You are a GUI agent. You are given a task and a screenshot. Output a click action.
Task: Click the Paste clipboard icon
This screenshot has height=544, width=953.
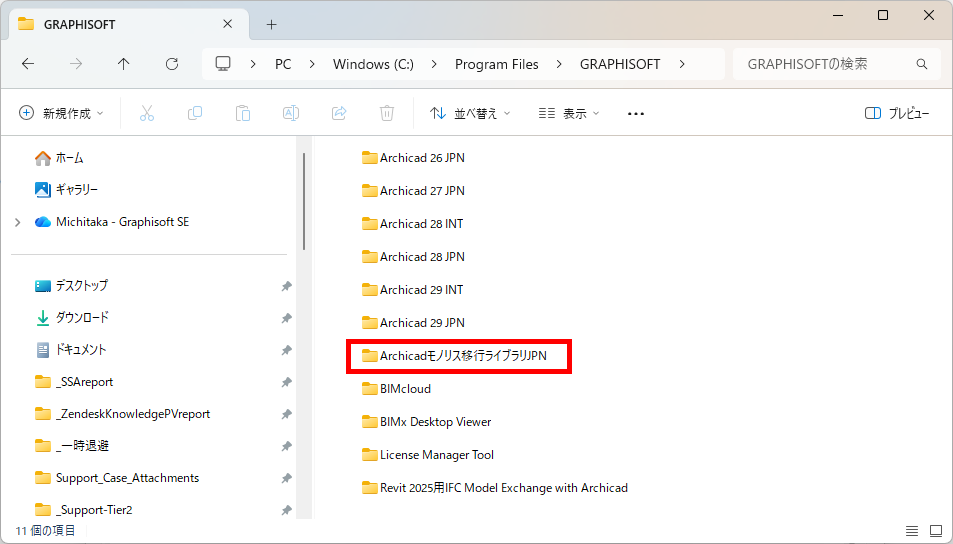(x=243, y=113)
